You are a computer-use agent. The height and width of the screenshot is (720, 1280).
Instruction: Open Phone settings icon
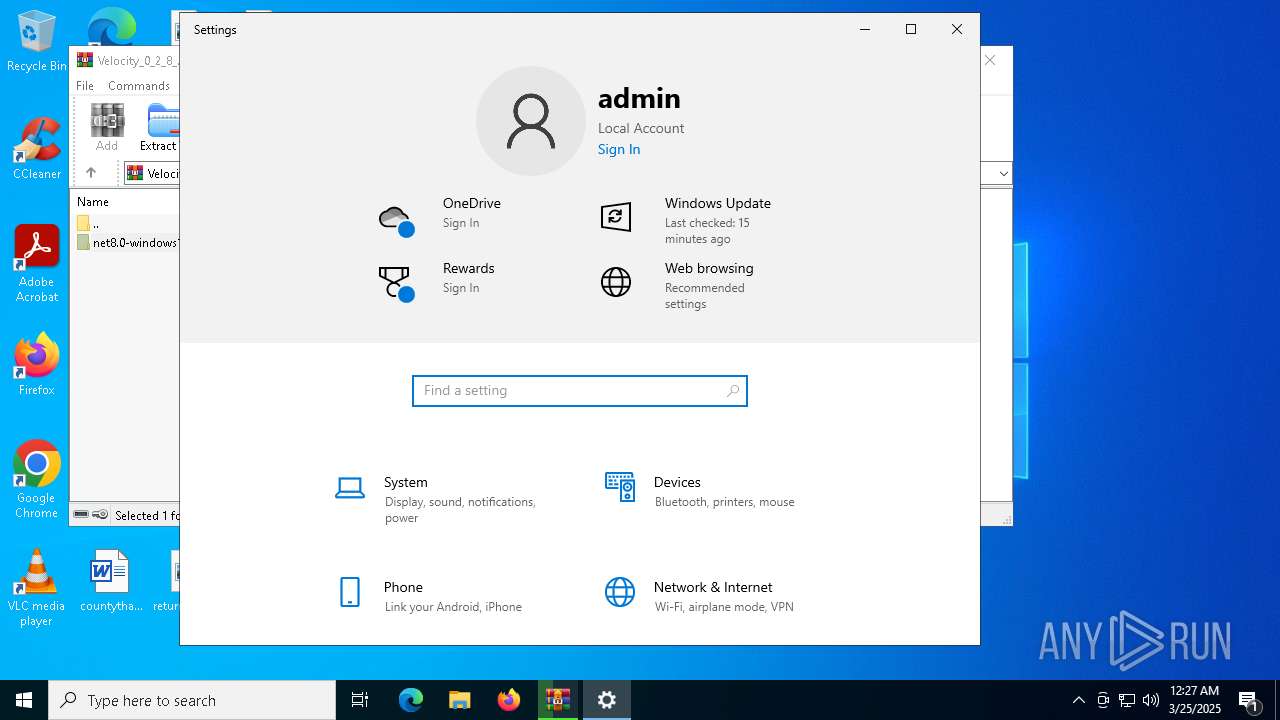pos(350,592)
